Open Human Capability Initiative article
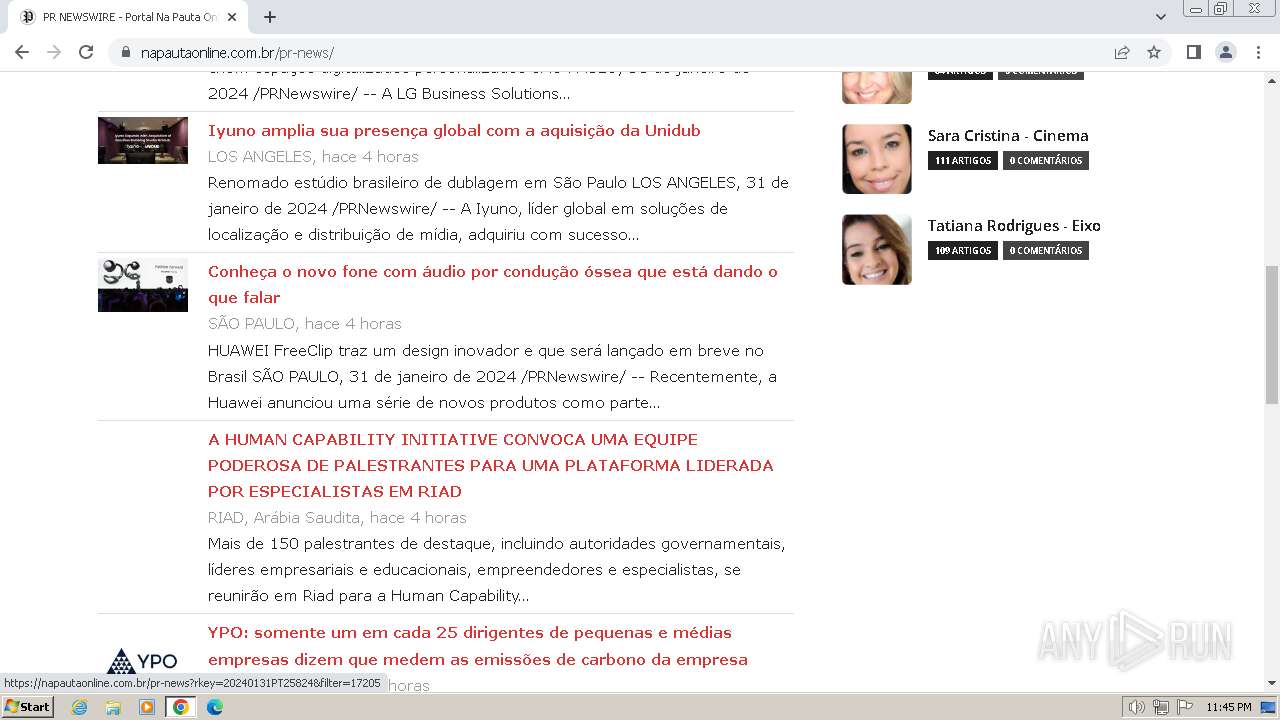Image resolution: width=1280 pixels, height=720 pixels. pos(491,465)
